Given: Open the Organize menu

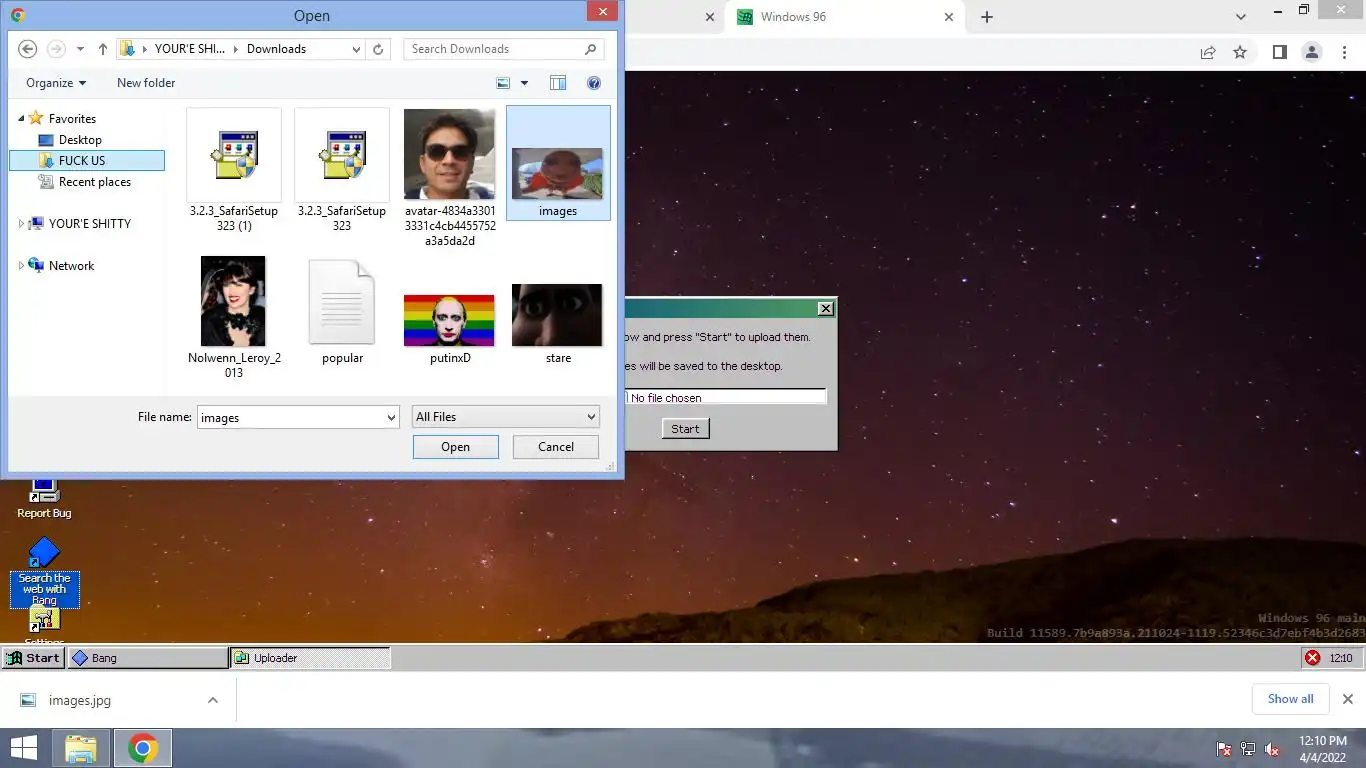Looking at the screenshot, I should [56, 83].
